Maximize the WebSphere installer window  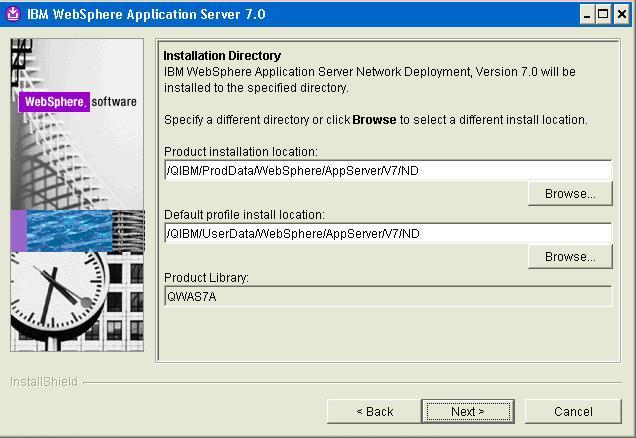(x=603, y=15)
